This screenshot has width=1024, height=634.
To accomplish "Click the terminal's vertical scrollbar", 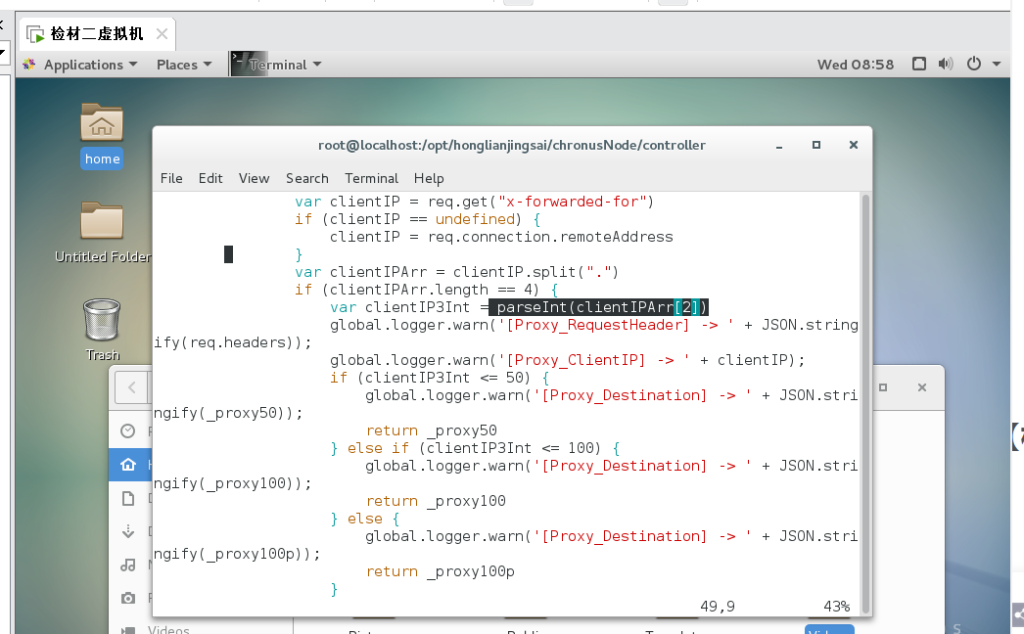I will tap(866, 400).
